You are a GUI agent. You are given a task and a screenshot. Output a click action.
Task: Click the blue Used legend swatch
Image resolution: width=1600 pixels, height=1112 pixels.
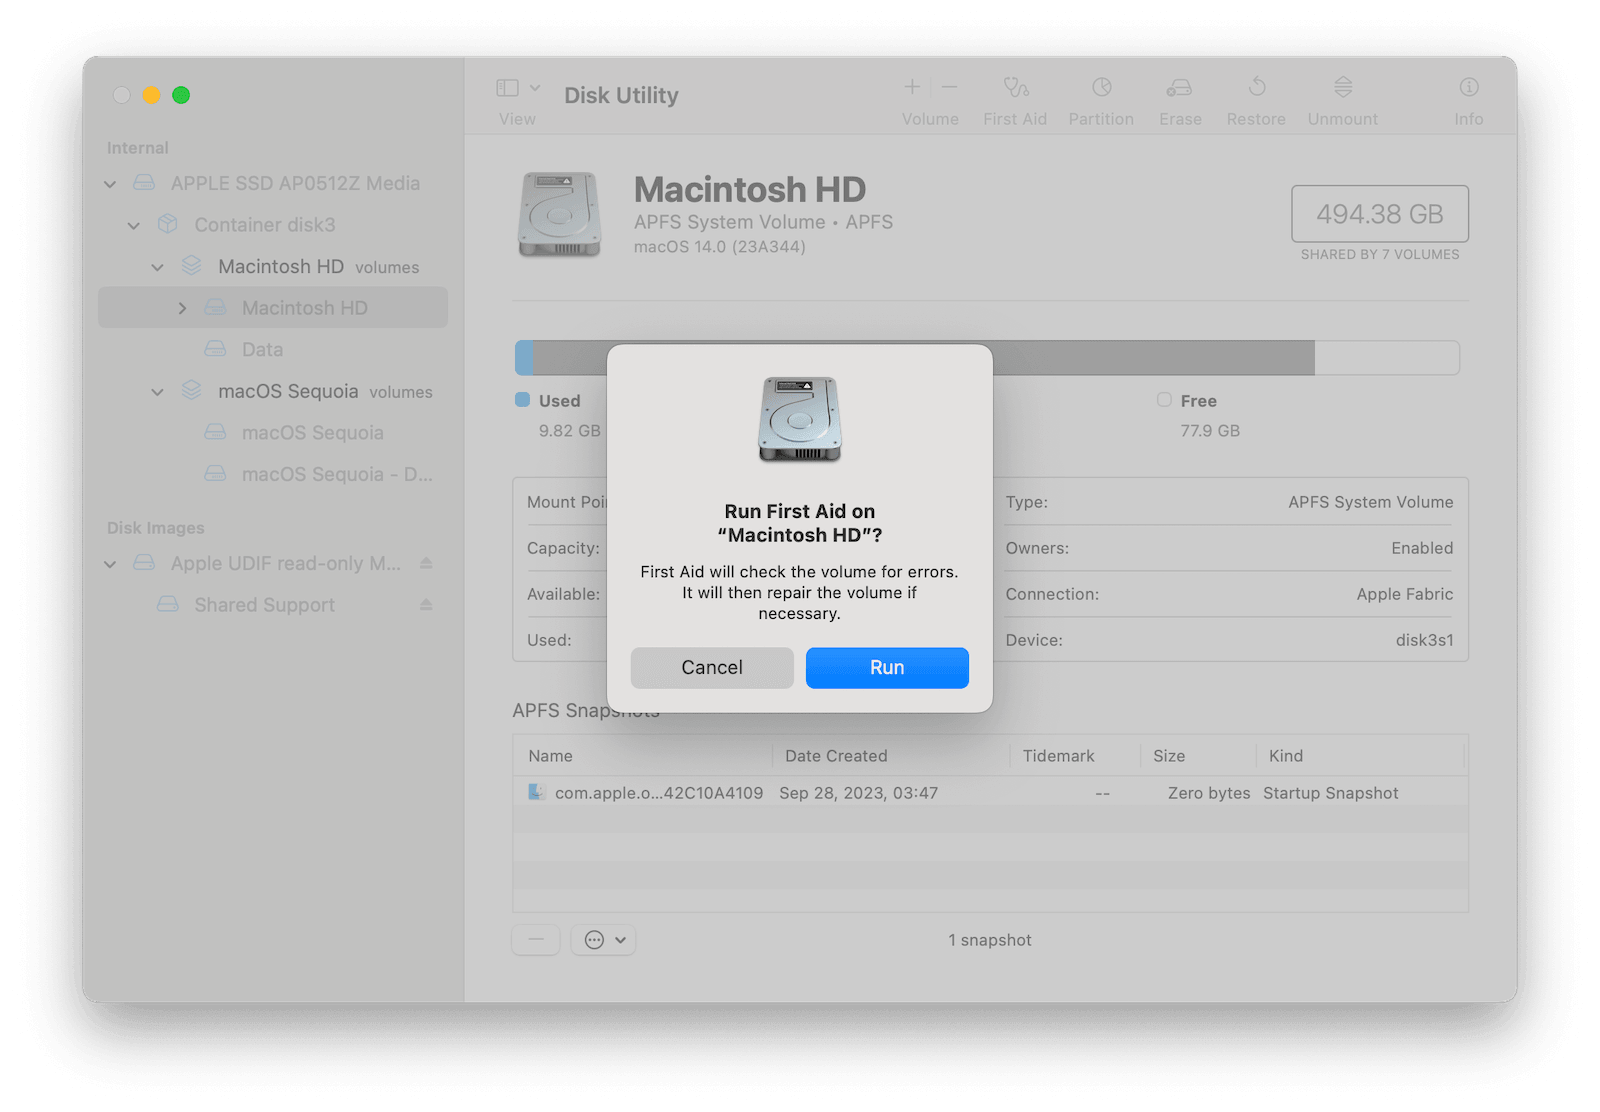522,400
